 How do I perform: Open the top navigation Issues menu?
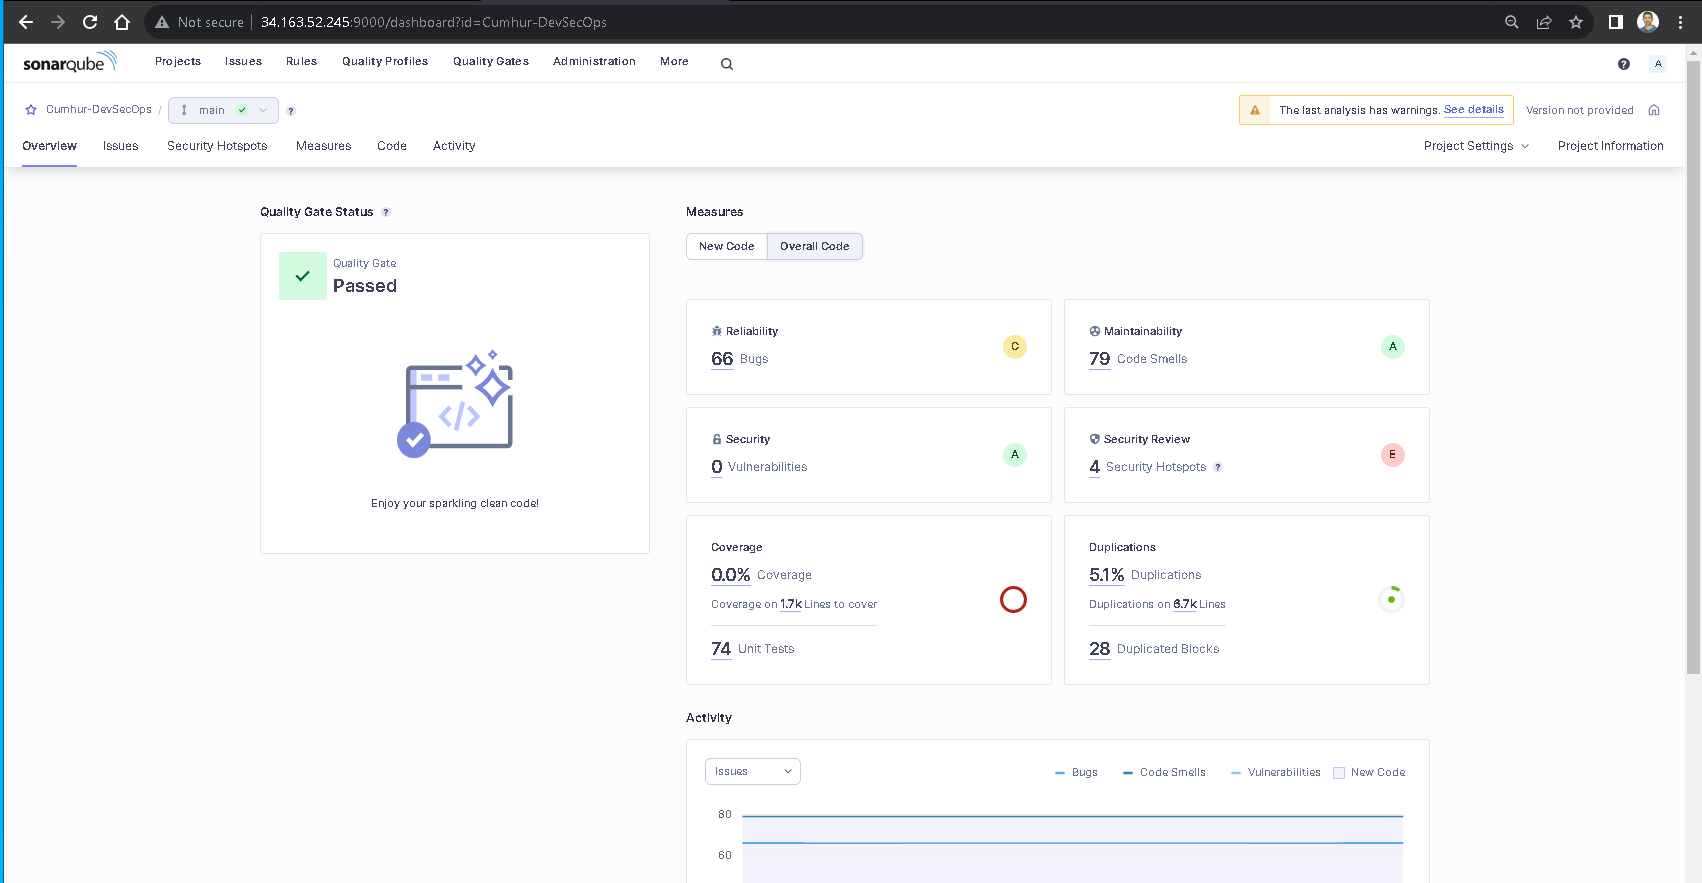[243, 62]
